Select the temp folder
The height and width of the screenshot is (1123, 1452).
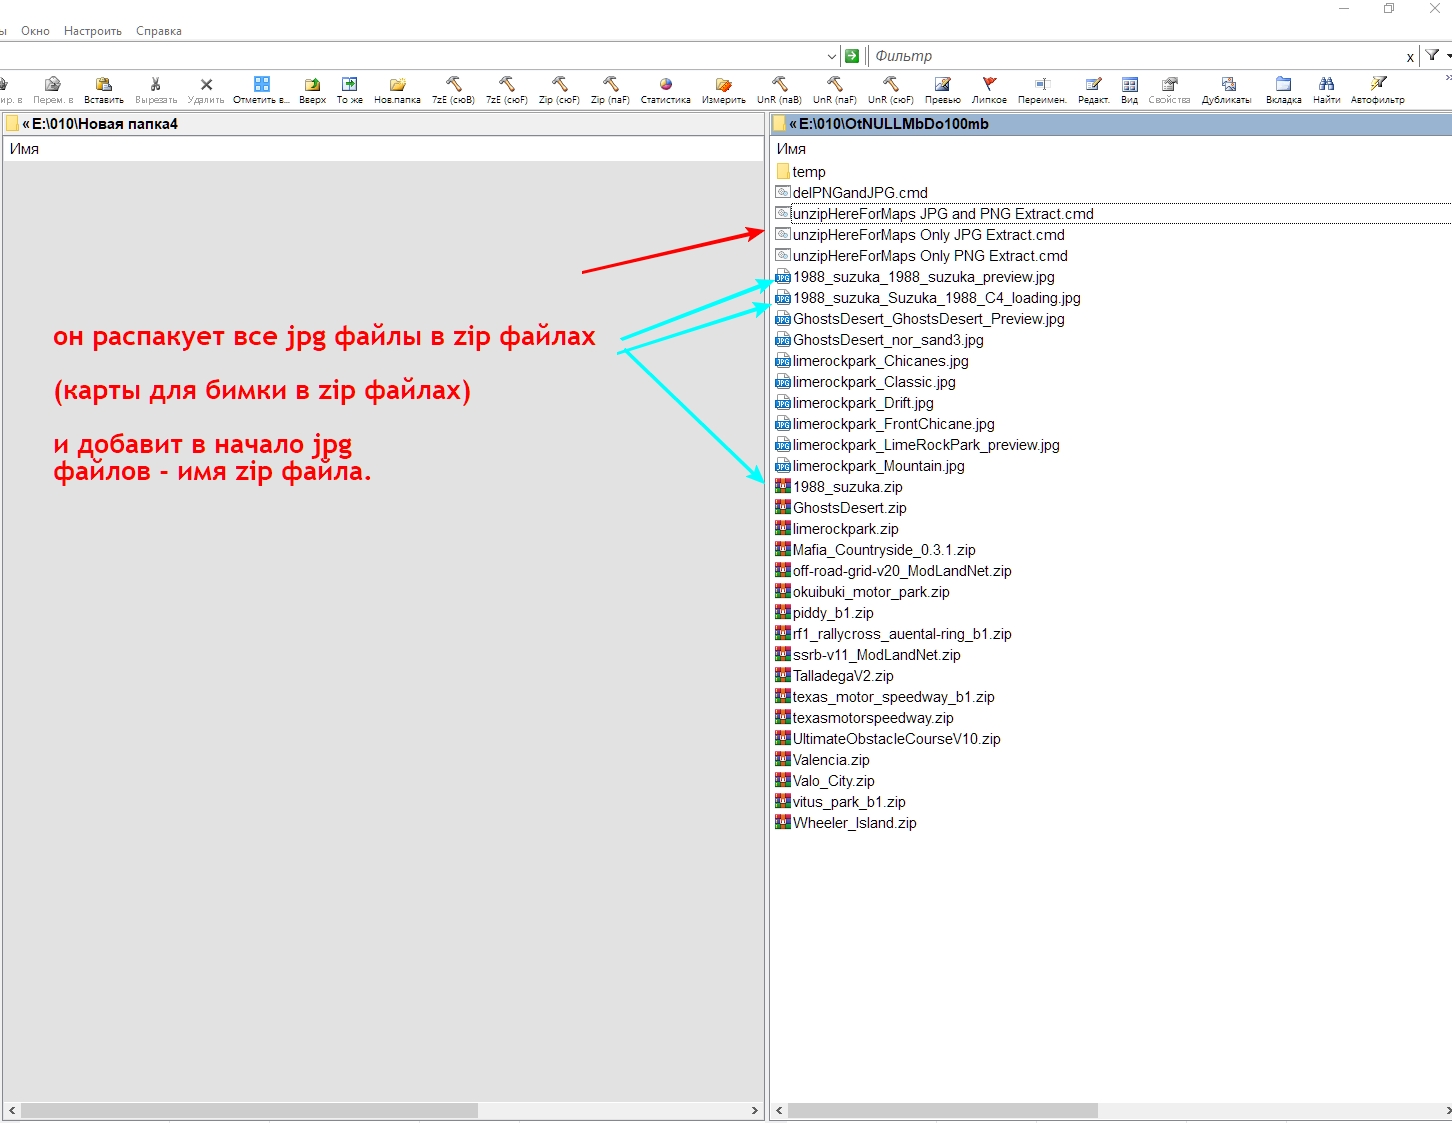coord(801,172)
